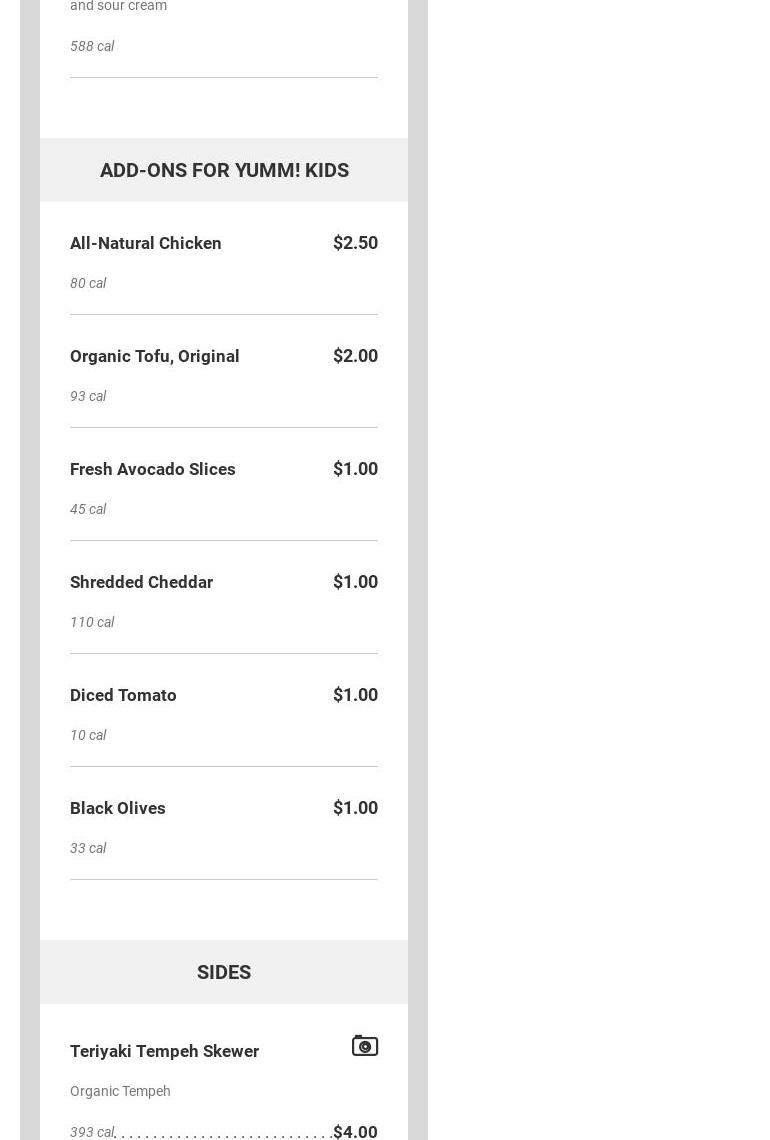Choose the Fresh Avocado Slices item
This screenshot has height=1140, width=770.
coord(153,469)
